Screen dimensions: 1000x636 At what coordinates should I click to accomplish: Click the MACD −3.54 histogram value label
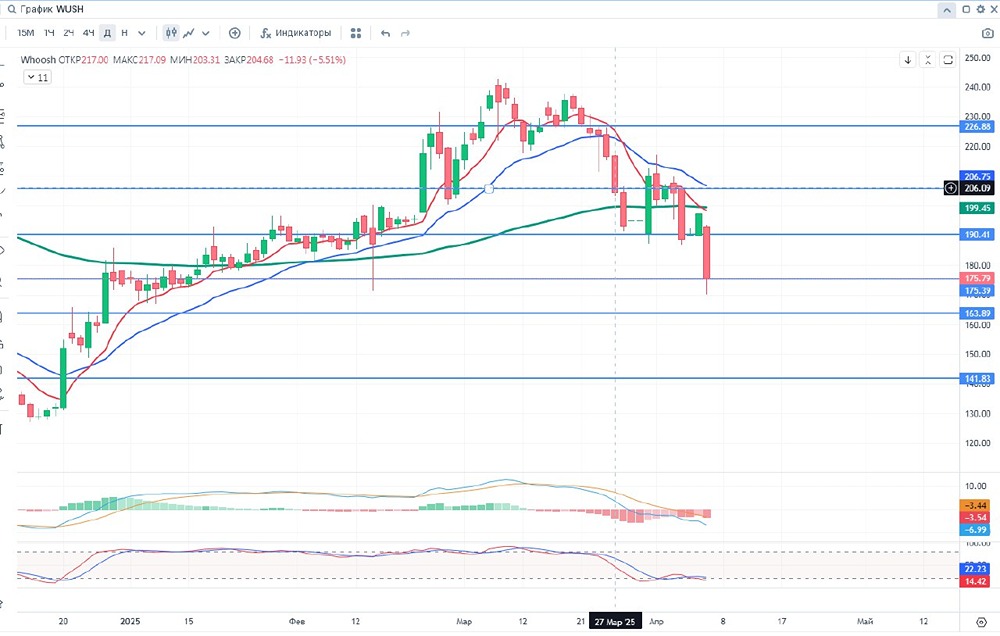pos(975,517)
